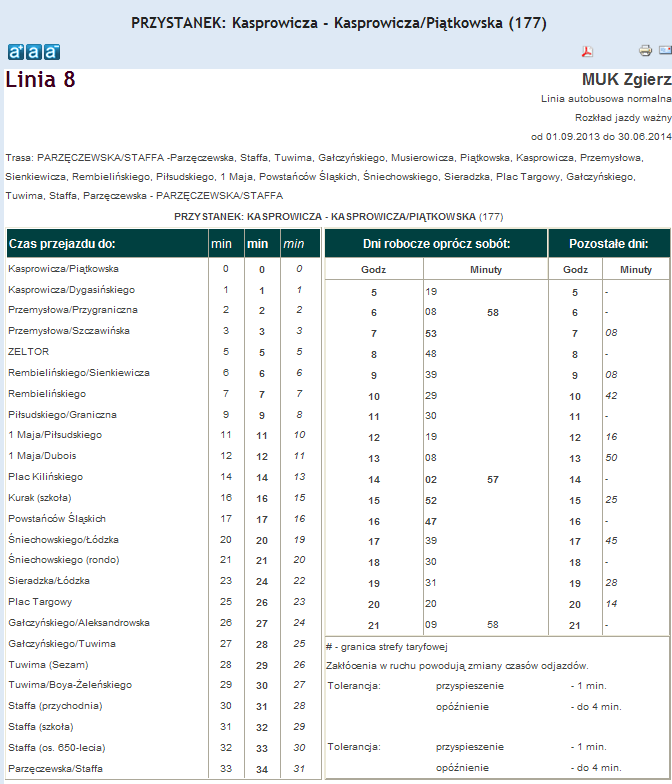Click the 'Dni robocze oprócz sobót' header

click(435, 243)
